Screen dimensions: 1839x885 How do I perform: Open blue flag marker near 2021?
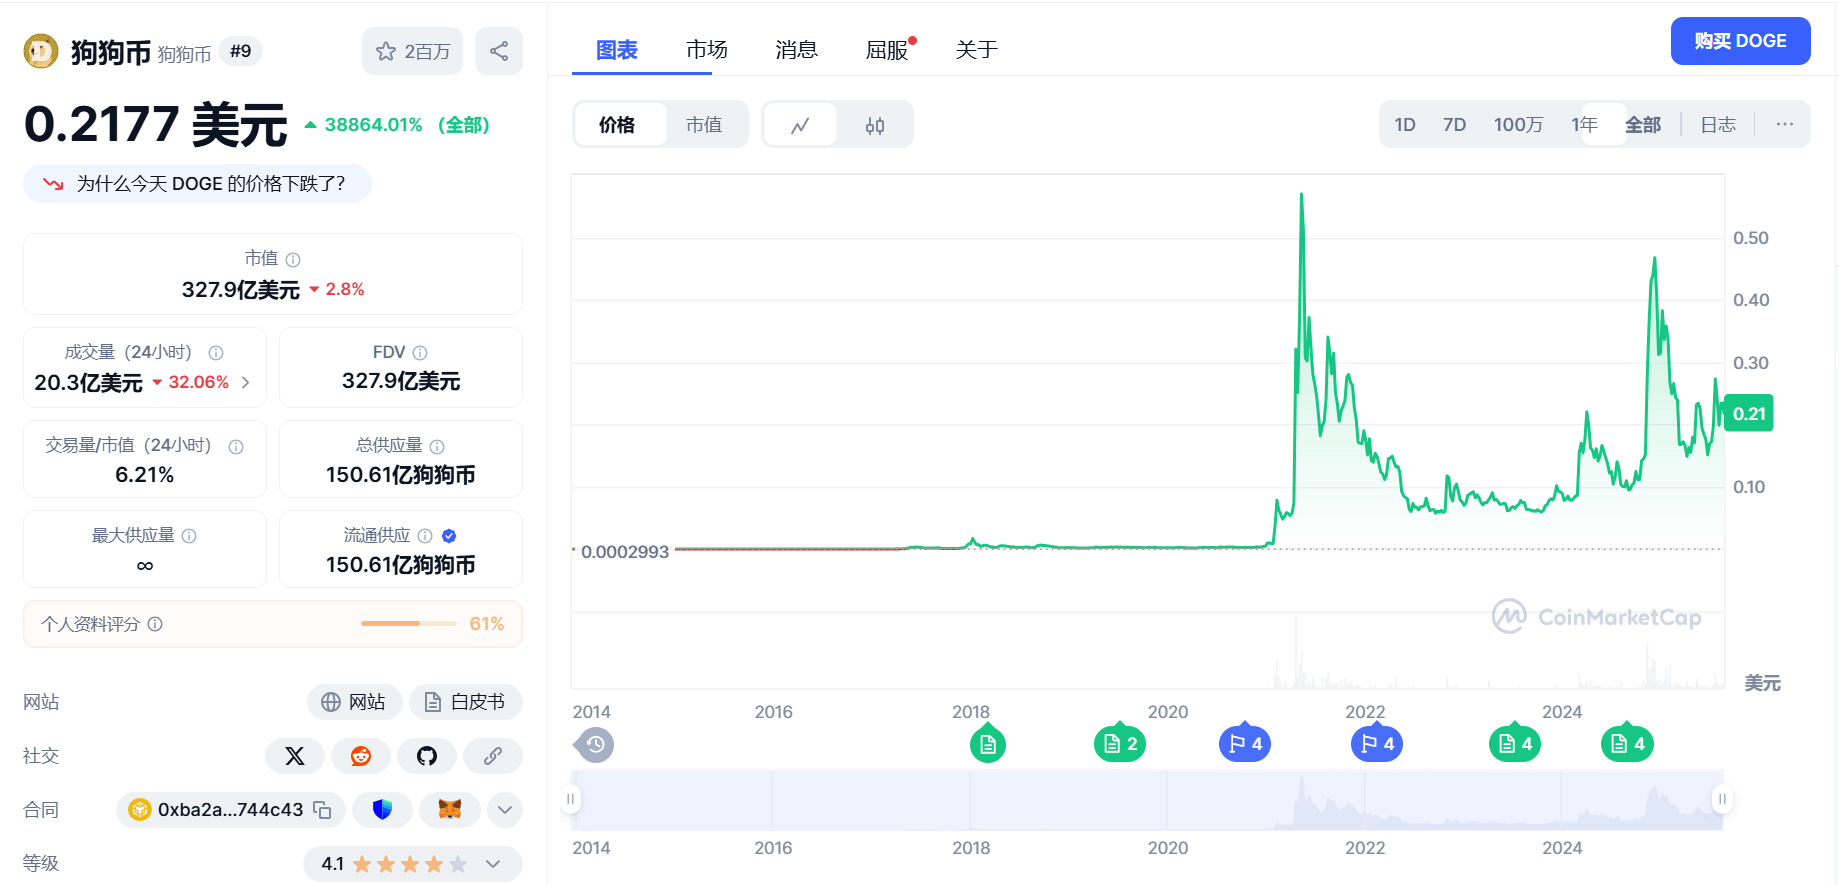coord(1245,744)
